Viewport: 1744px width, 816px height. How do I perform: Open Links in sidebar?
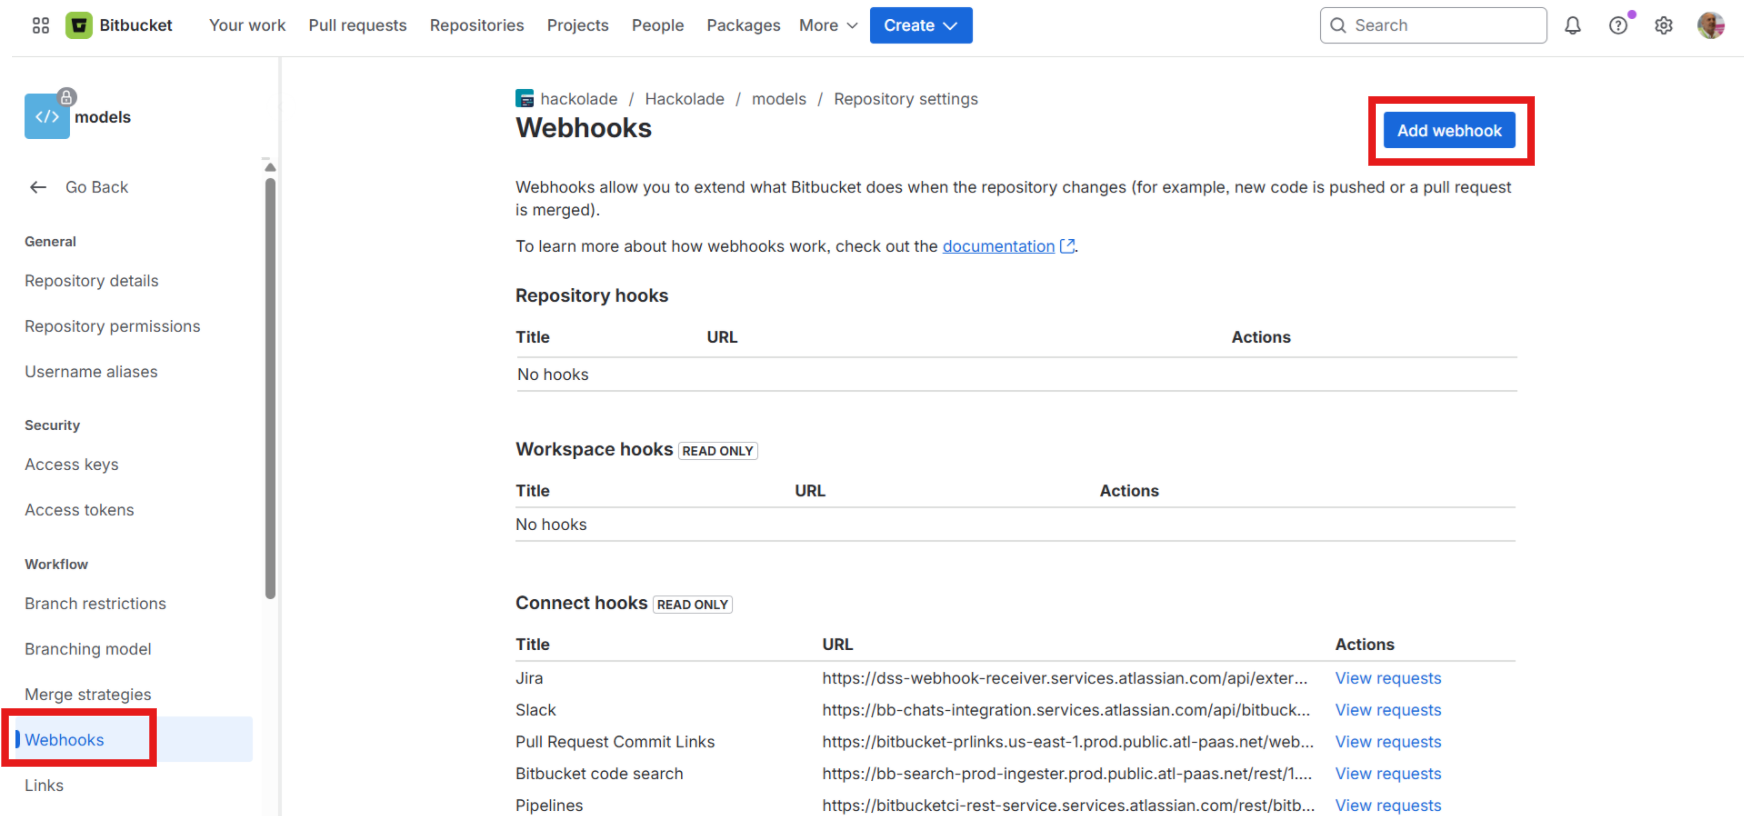(44, 785)
